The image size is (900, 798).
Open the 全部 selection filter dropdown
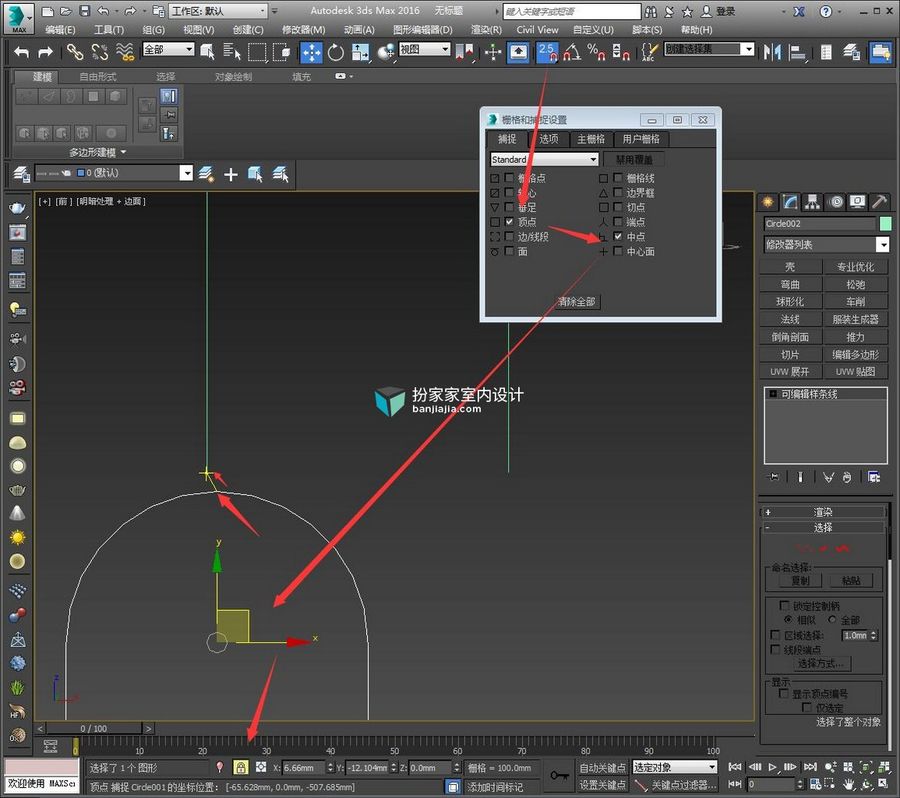(168, 49)
